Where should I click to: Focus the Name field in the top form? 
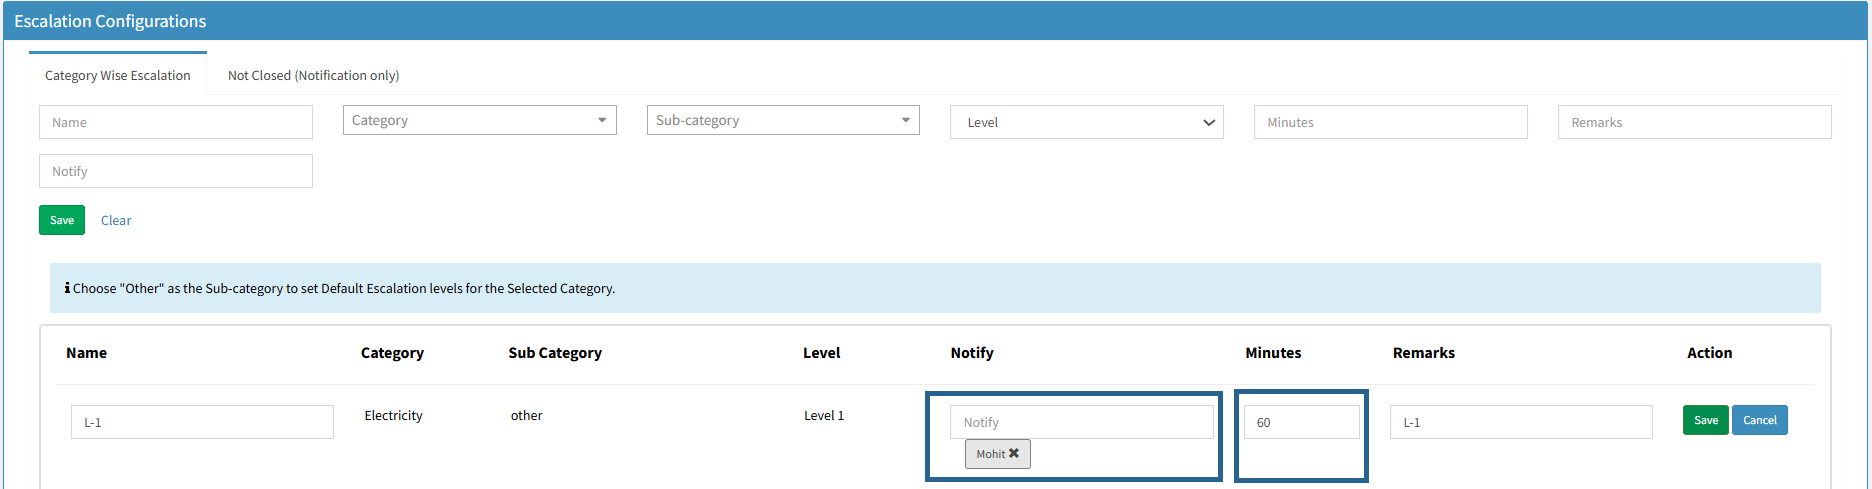175,122
